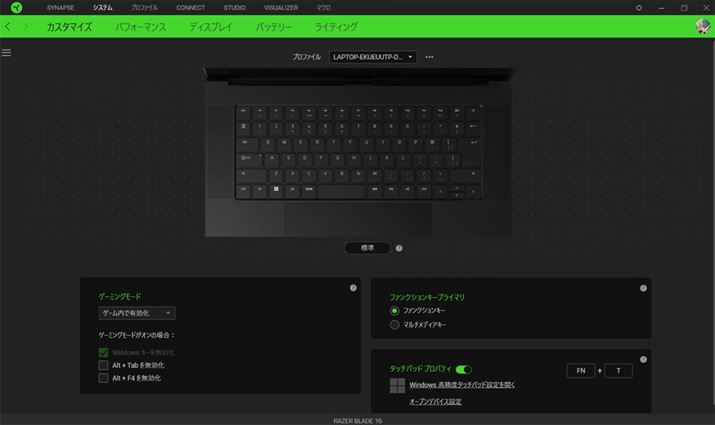The image size is (715, 425).
Task: Open the settings gear in title bar
Action: point(639,8)
